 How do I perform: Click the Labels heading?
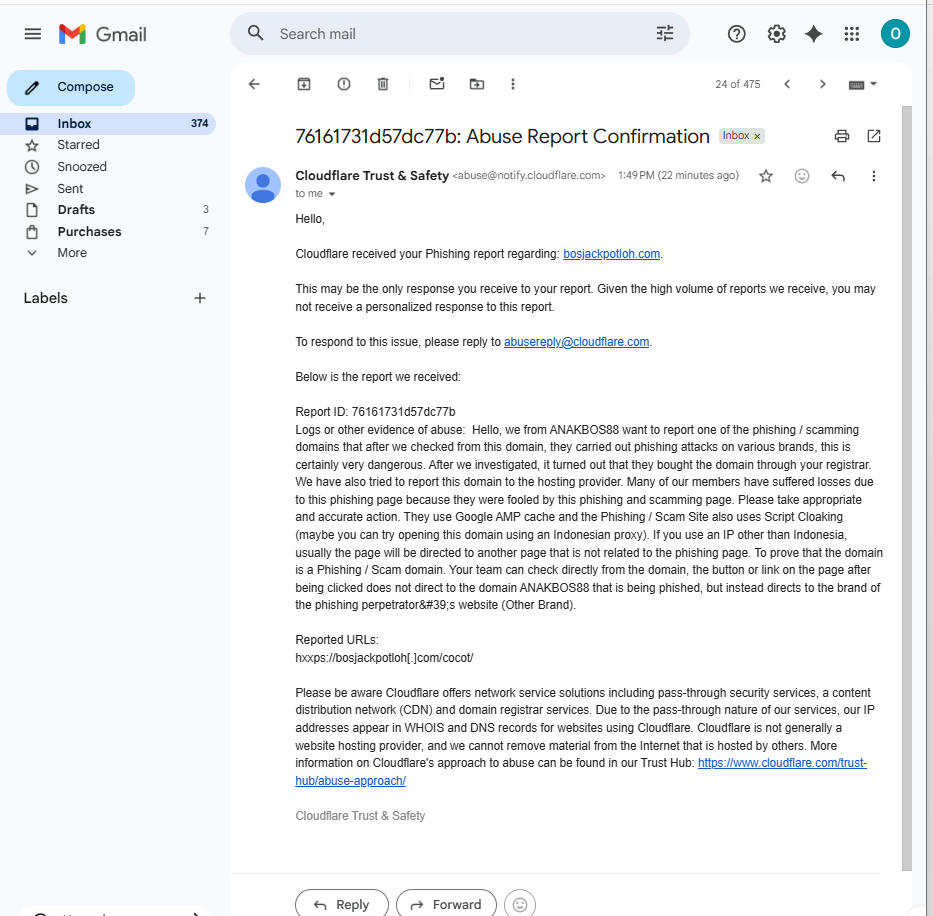45,298
